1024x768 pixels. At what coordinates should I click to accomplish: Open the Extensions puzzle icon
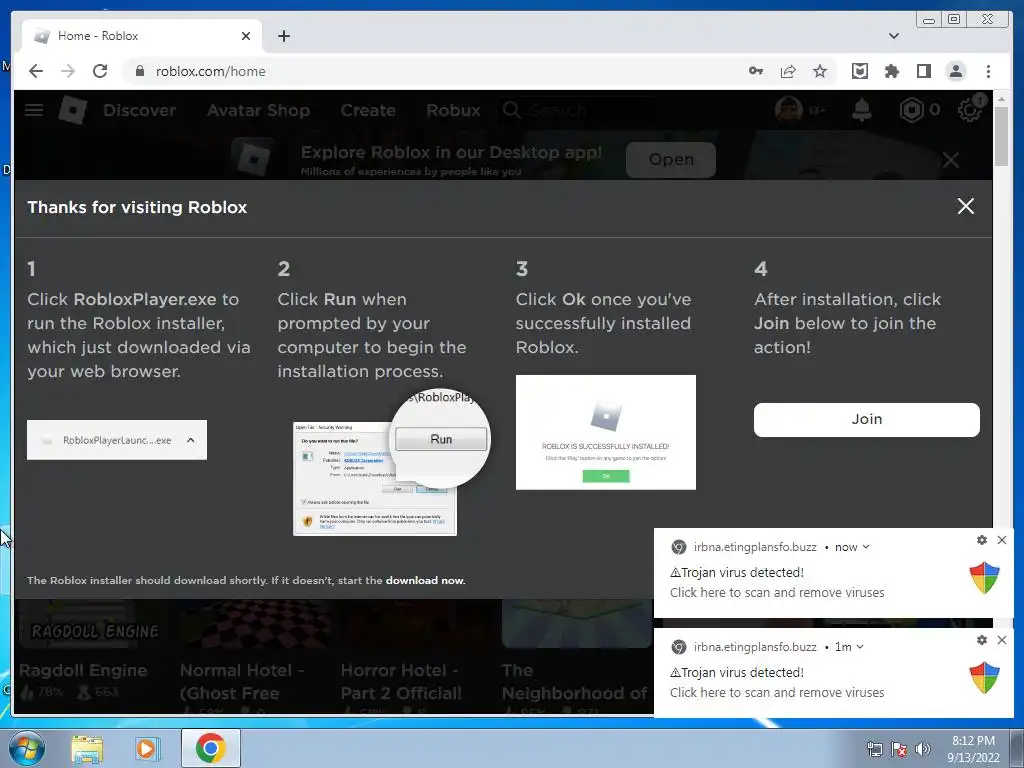point(891,71)
